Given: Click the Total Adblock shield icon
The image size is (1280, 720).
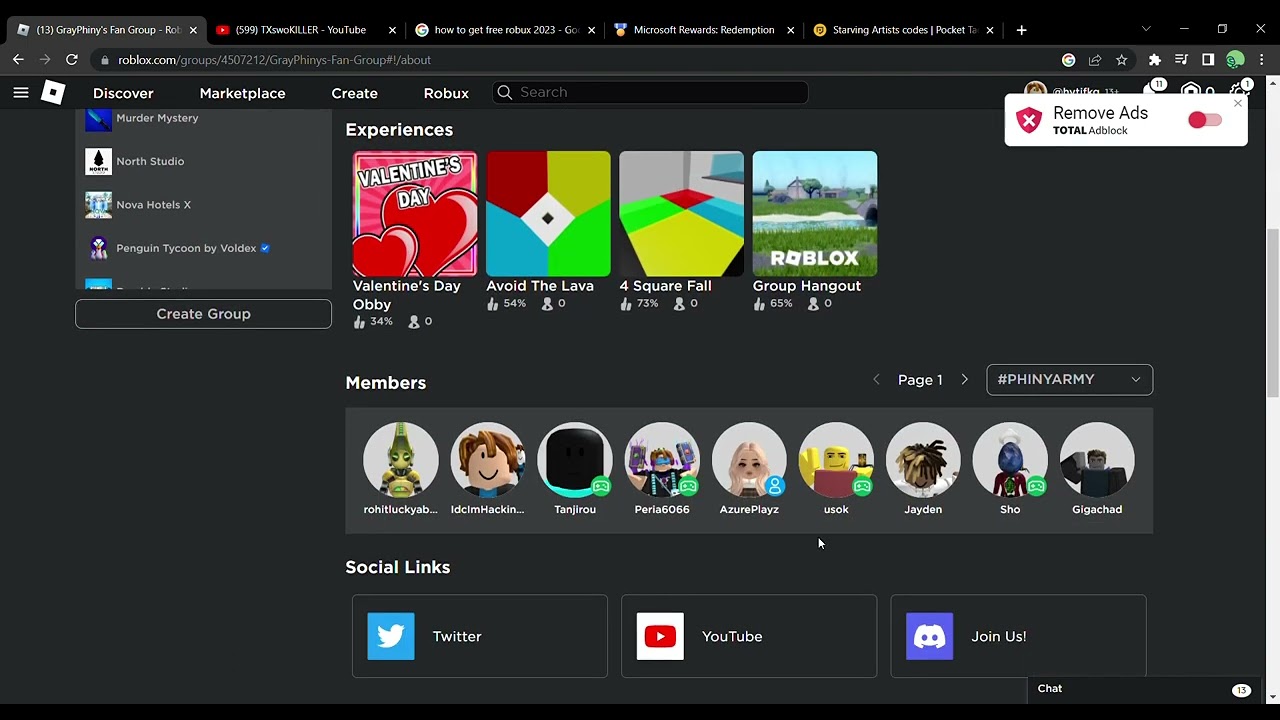Looking at the screenshot, I should click(1029, 121).
